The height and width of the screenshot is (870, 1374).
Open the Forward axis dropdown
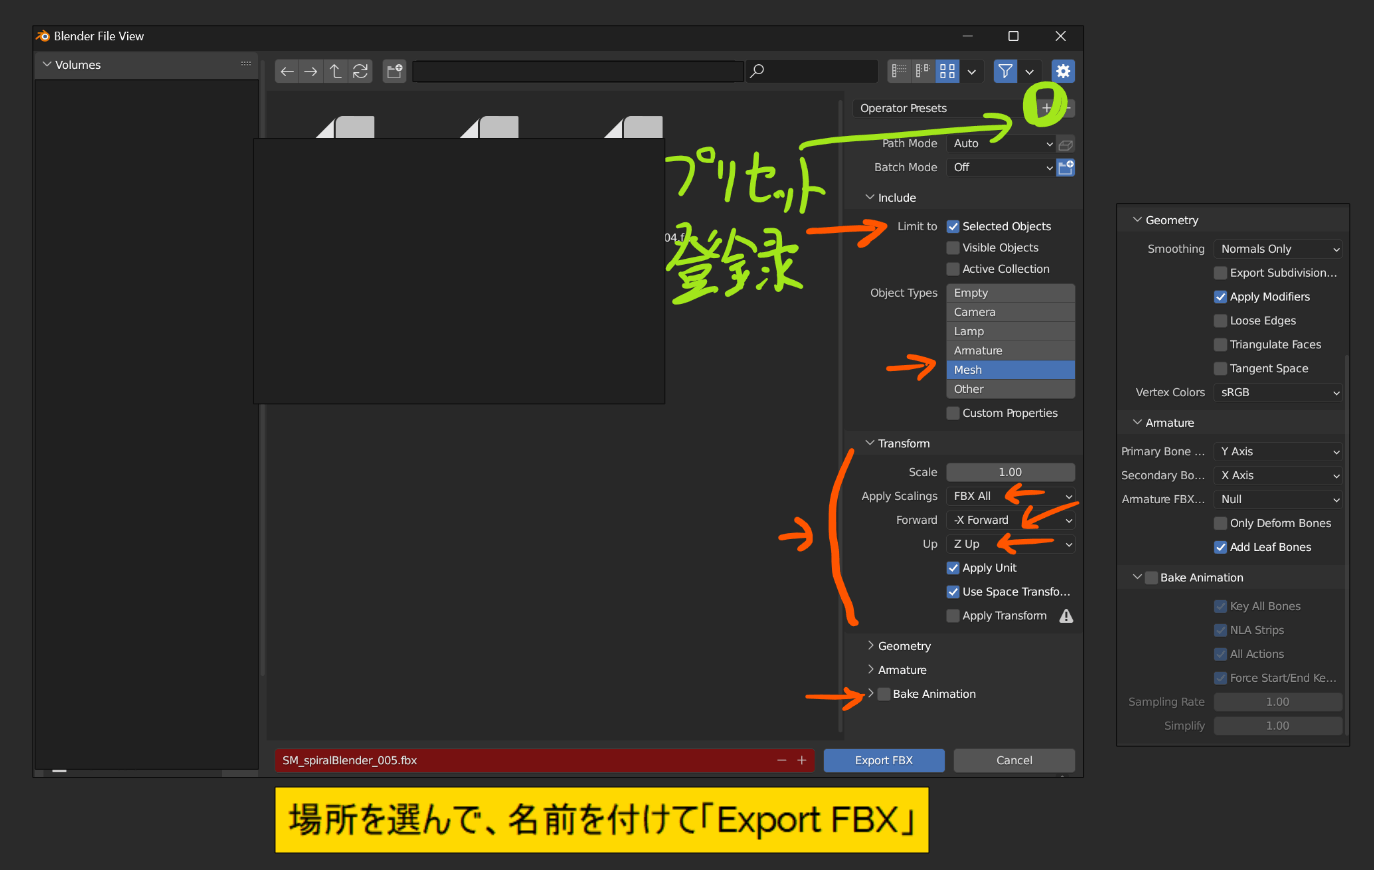1011,520
